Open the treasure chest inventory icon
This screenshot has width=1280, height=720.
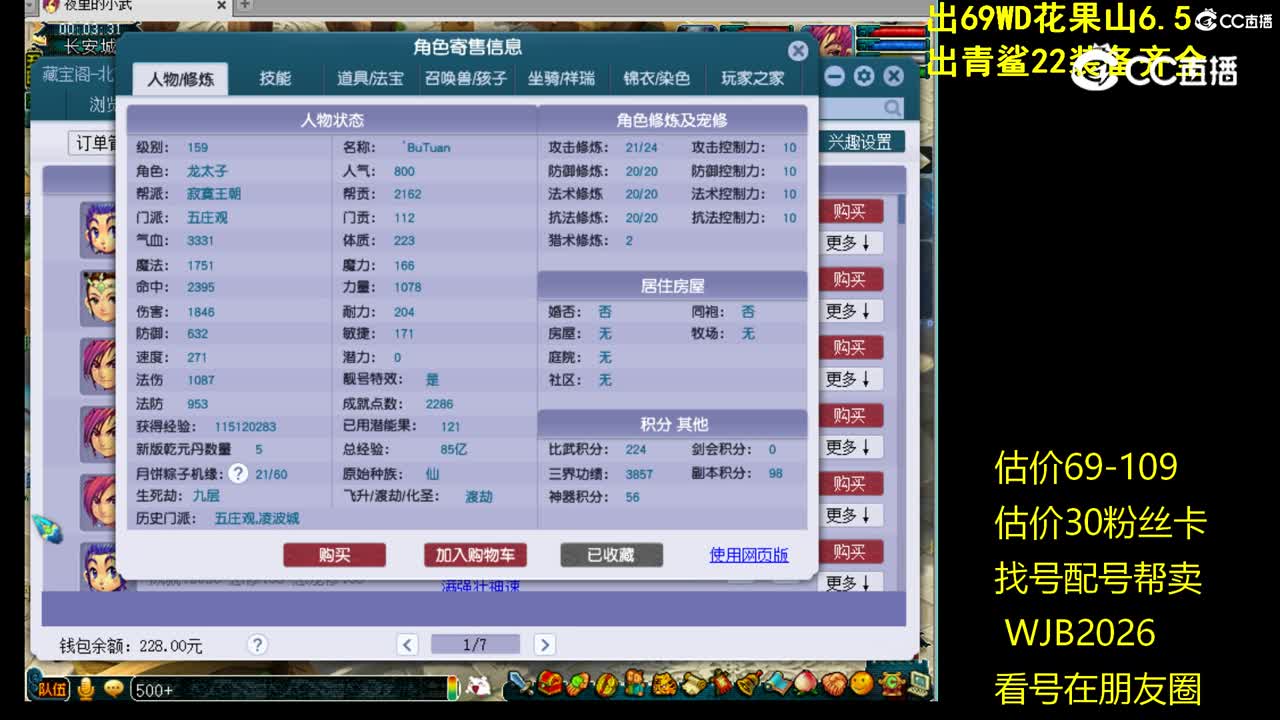(548, 686)
